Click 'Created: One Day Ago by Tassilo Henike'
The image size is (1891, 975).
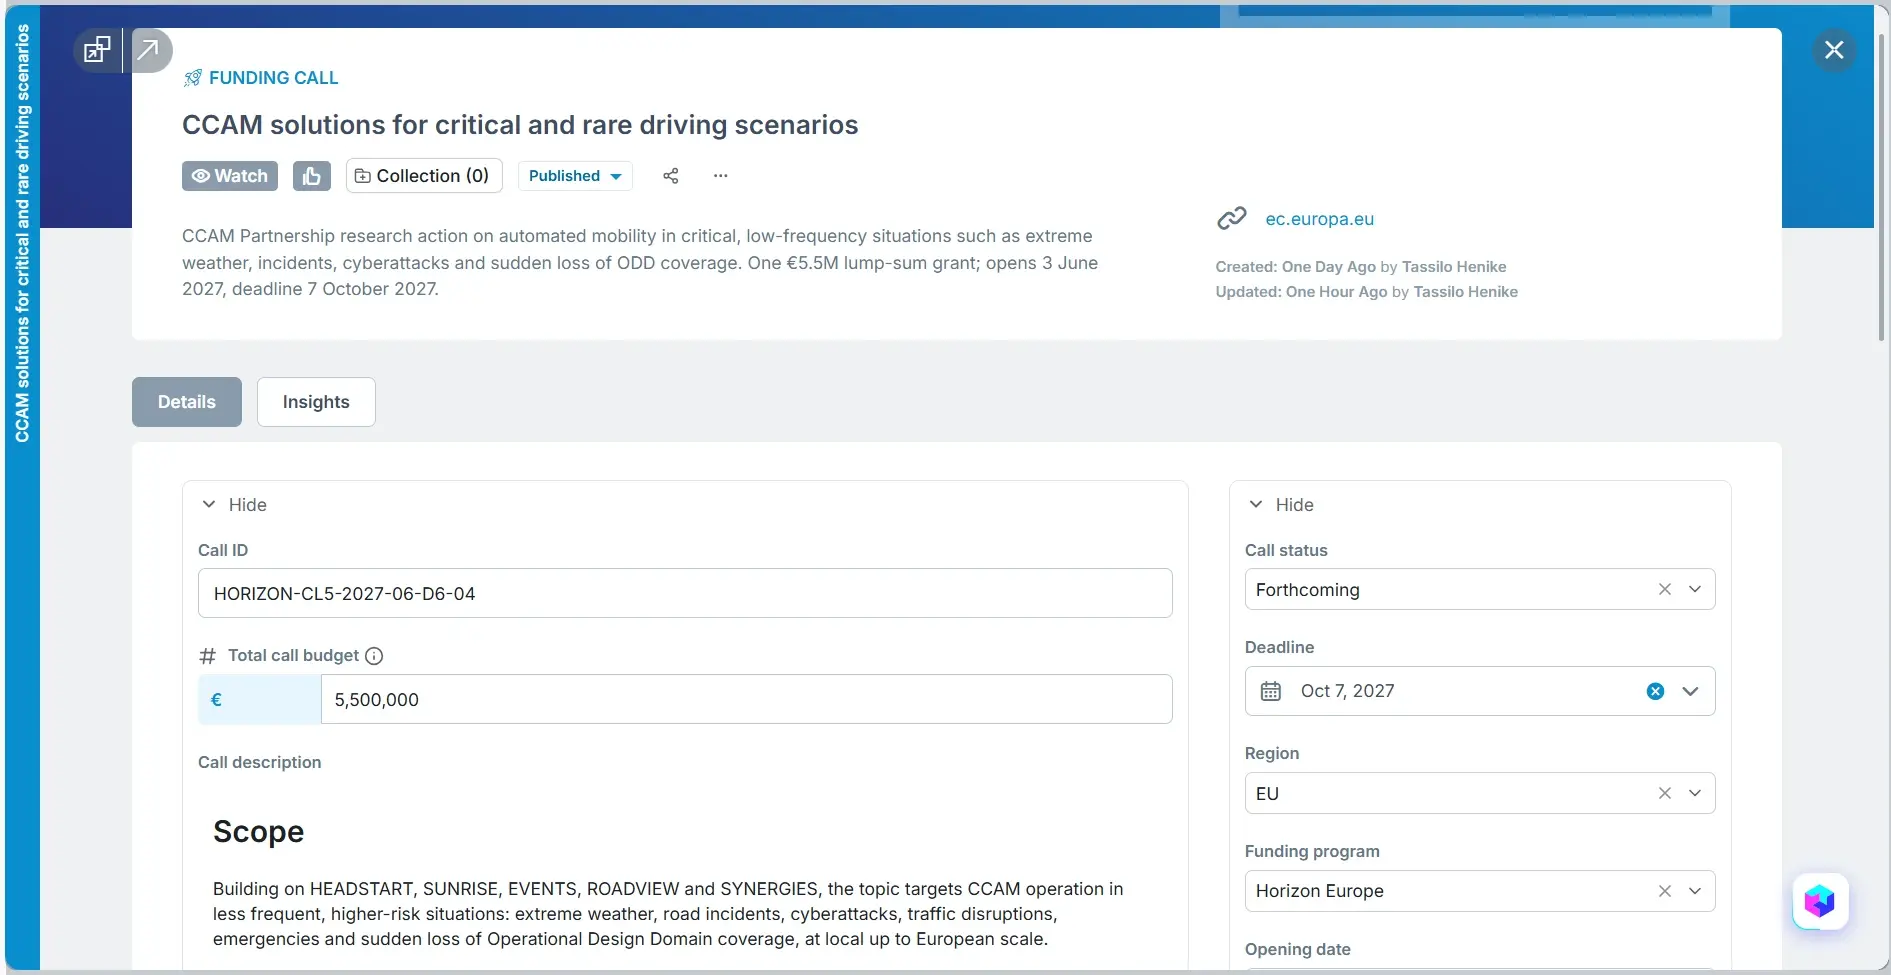coord(1361,267)
